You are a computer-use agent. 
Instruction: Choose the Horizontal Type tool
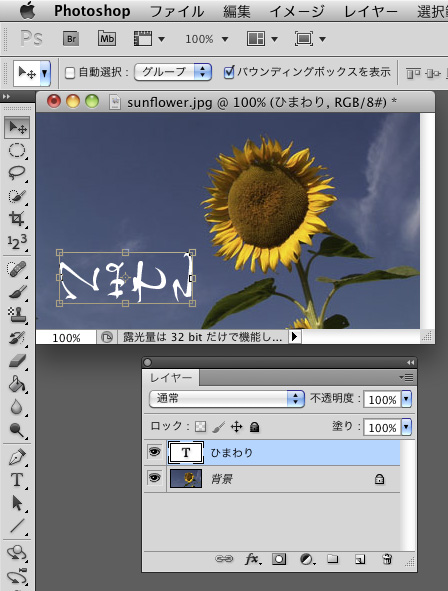pyautogui.click(x=17, y=480)
